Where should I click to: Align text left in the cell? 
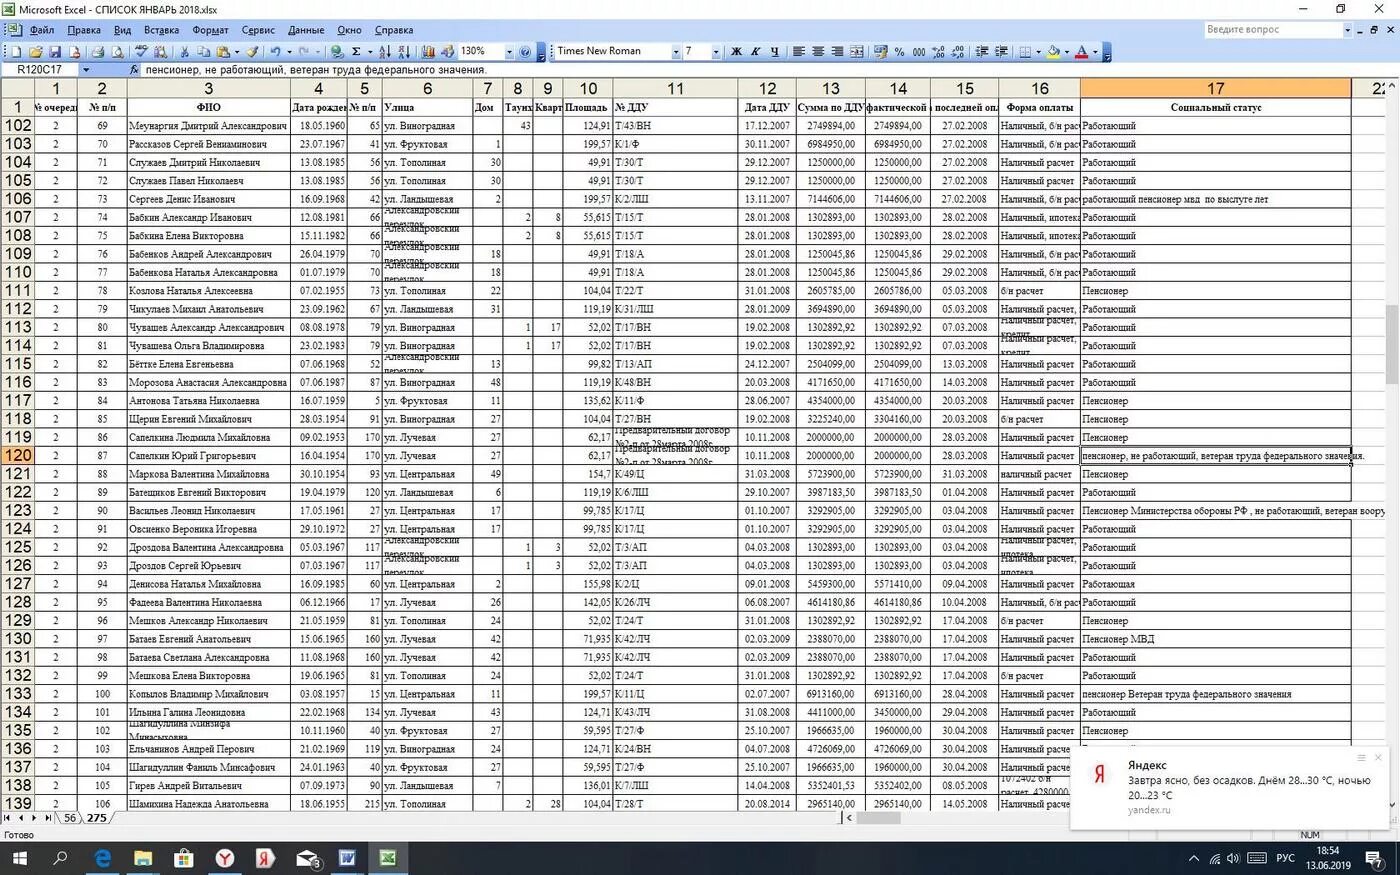[799, 51]
